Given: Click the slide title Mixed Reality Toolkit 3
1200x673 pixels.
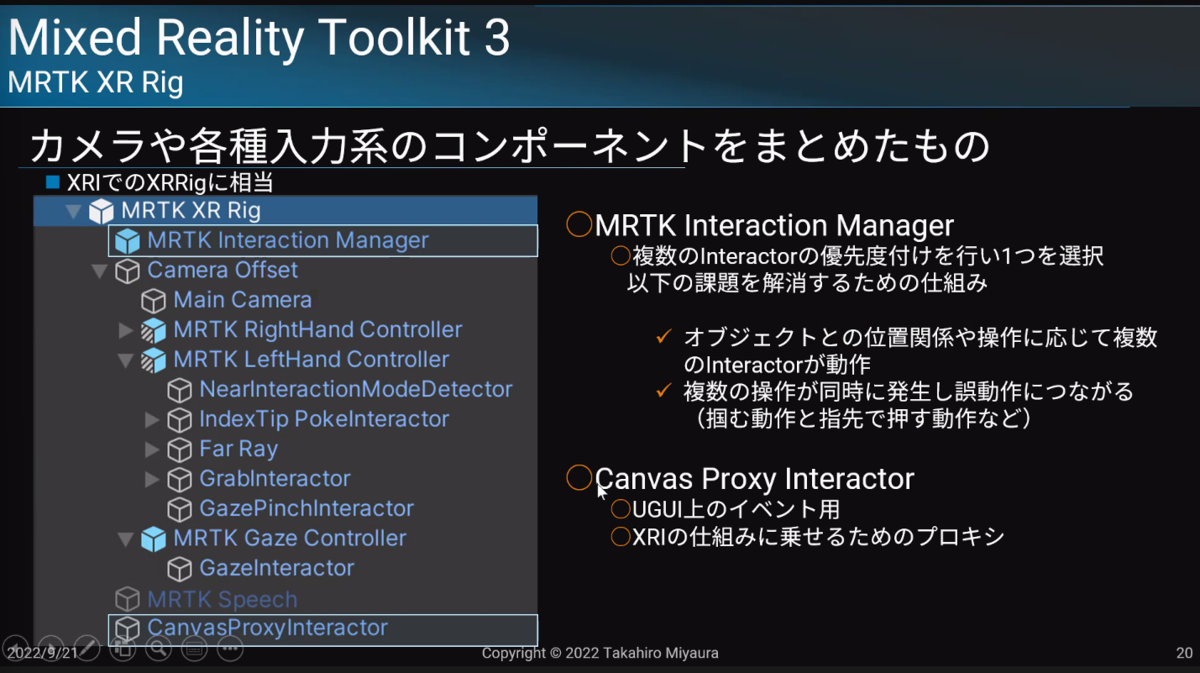Looking at the screenshot, I should point(259,40).
